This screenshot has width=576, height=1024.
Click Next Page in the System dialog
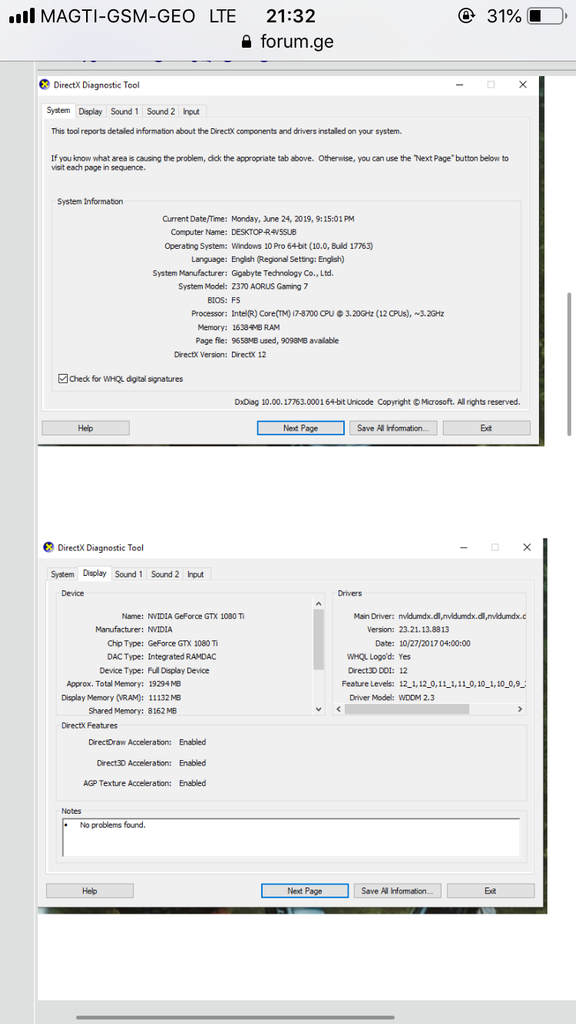tap(300, 428)
